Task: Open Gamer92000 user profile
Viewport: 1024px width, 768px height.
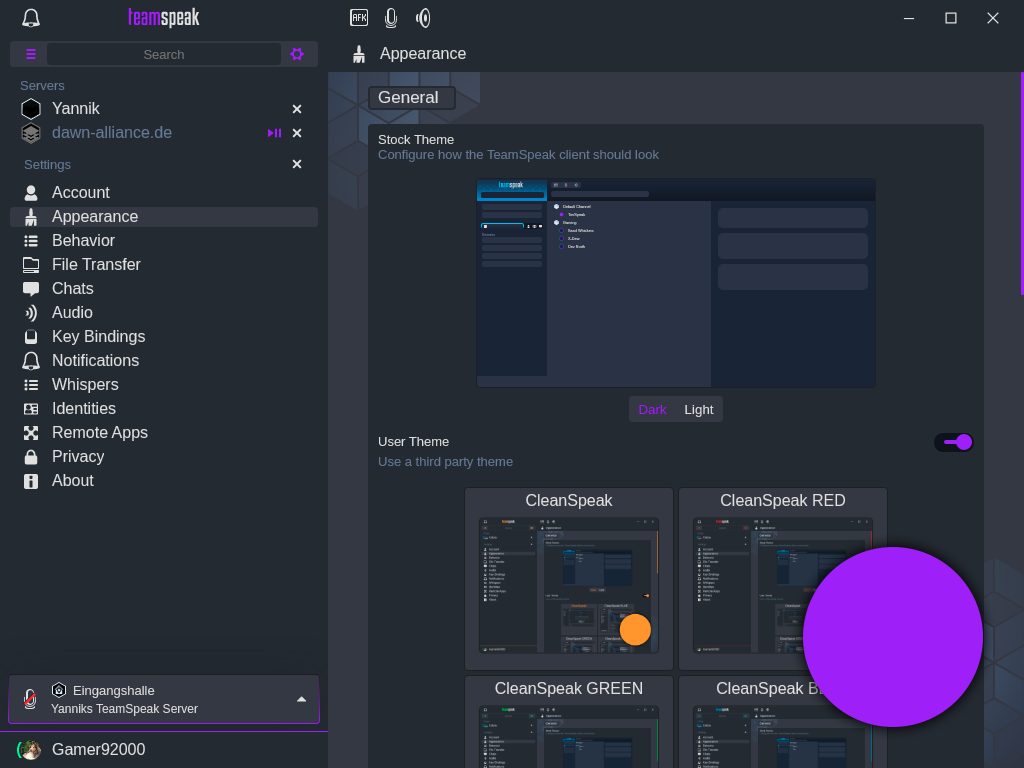Action: (x=99, y=749)
